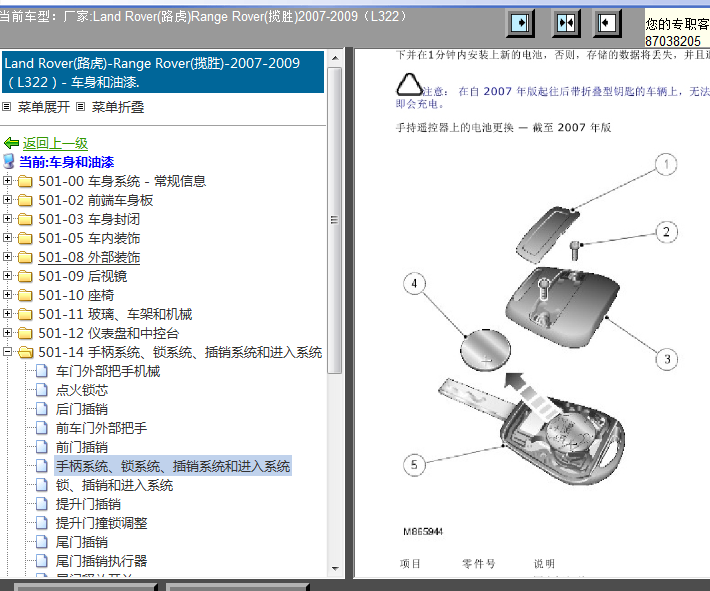
Task: Select 手柄系统、锁系统、插销系统和进入系统 document
Action: (x=173, y=466)
